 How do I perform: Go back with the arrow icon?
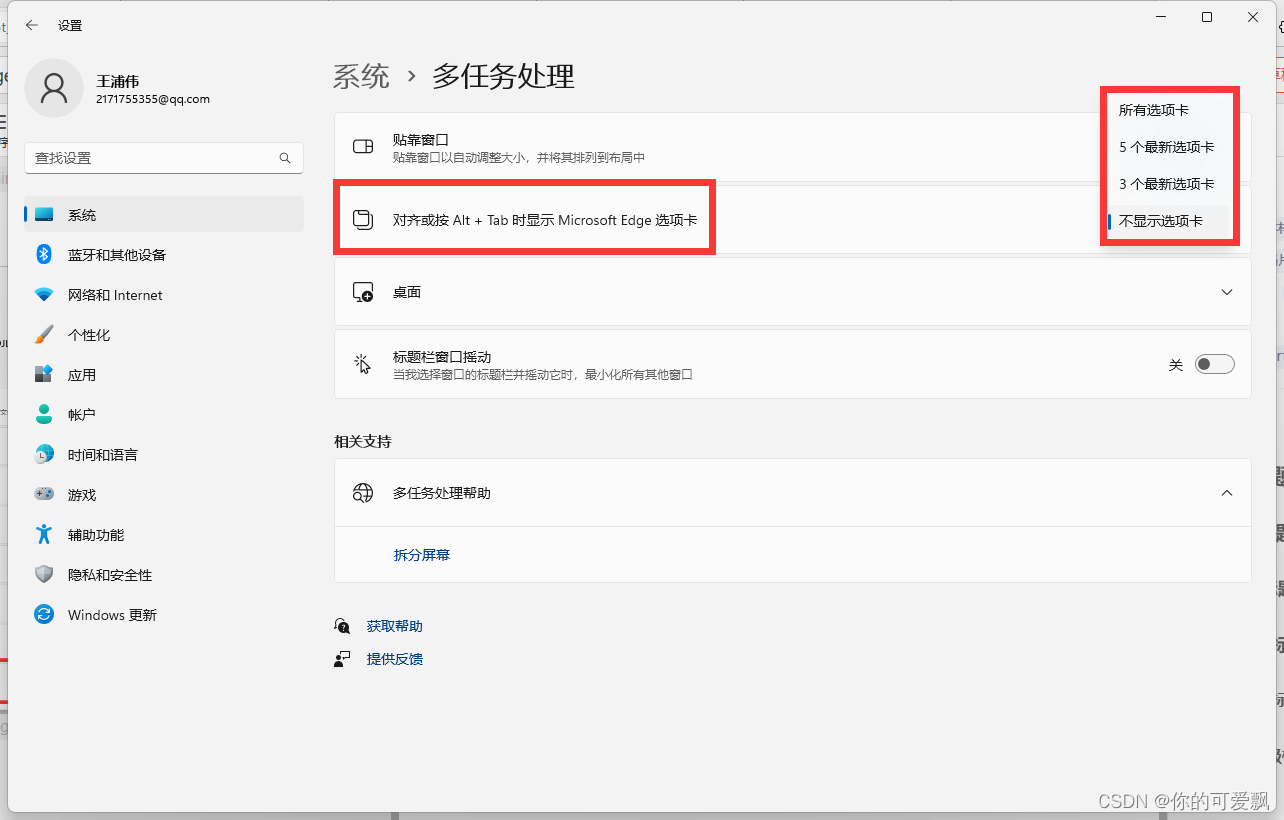tap(32, 25)
